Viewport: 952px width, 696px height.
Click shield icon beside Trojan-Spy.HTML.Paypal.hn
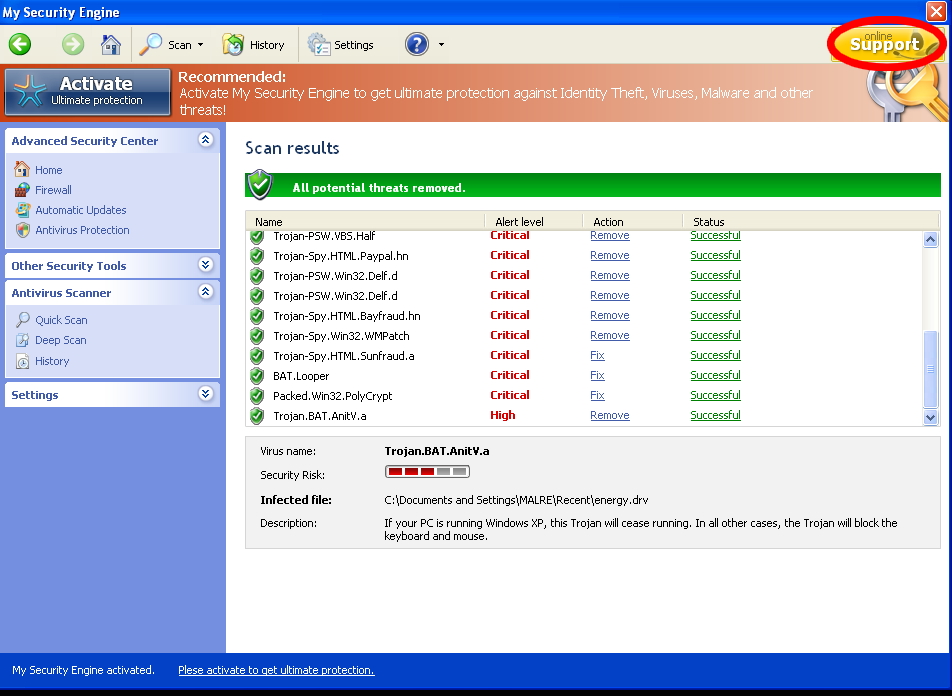click(257, 256)
